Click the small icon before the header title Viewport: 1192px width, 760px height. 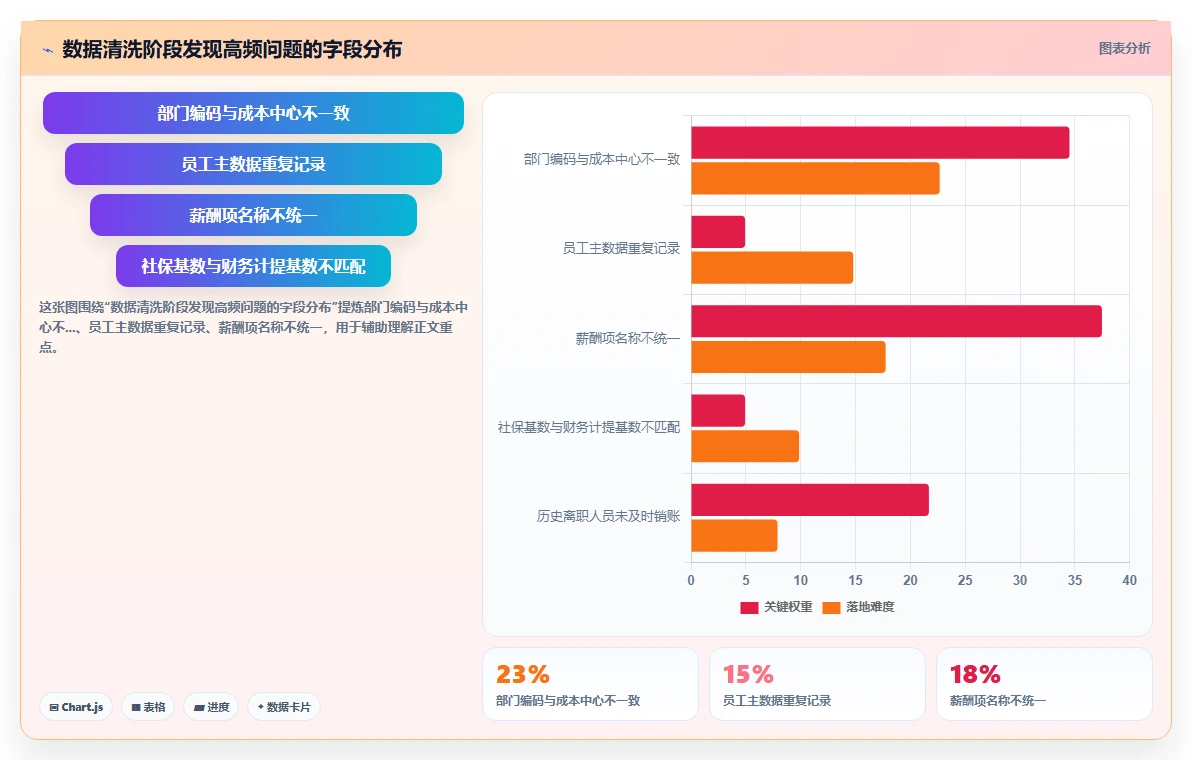pyautogui.click(x=48, y=50)
